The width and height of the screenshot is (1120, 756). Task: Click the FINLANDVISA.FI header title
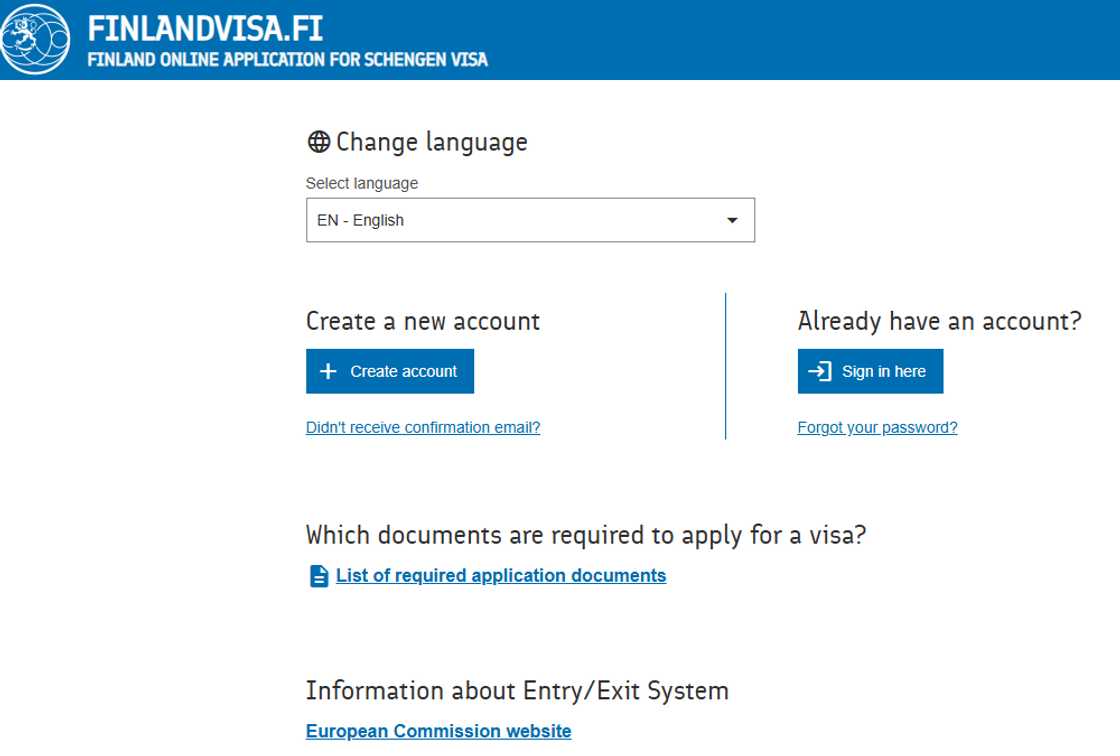pyautogui.click(x=205, y=29)
